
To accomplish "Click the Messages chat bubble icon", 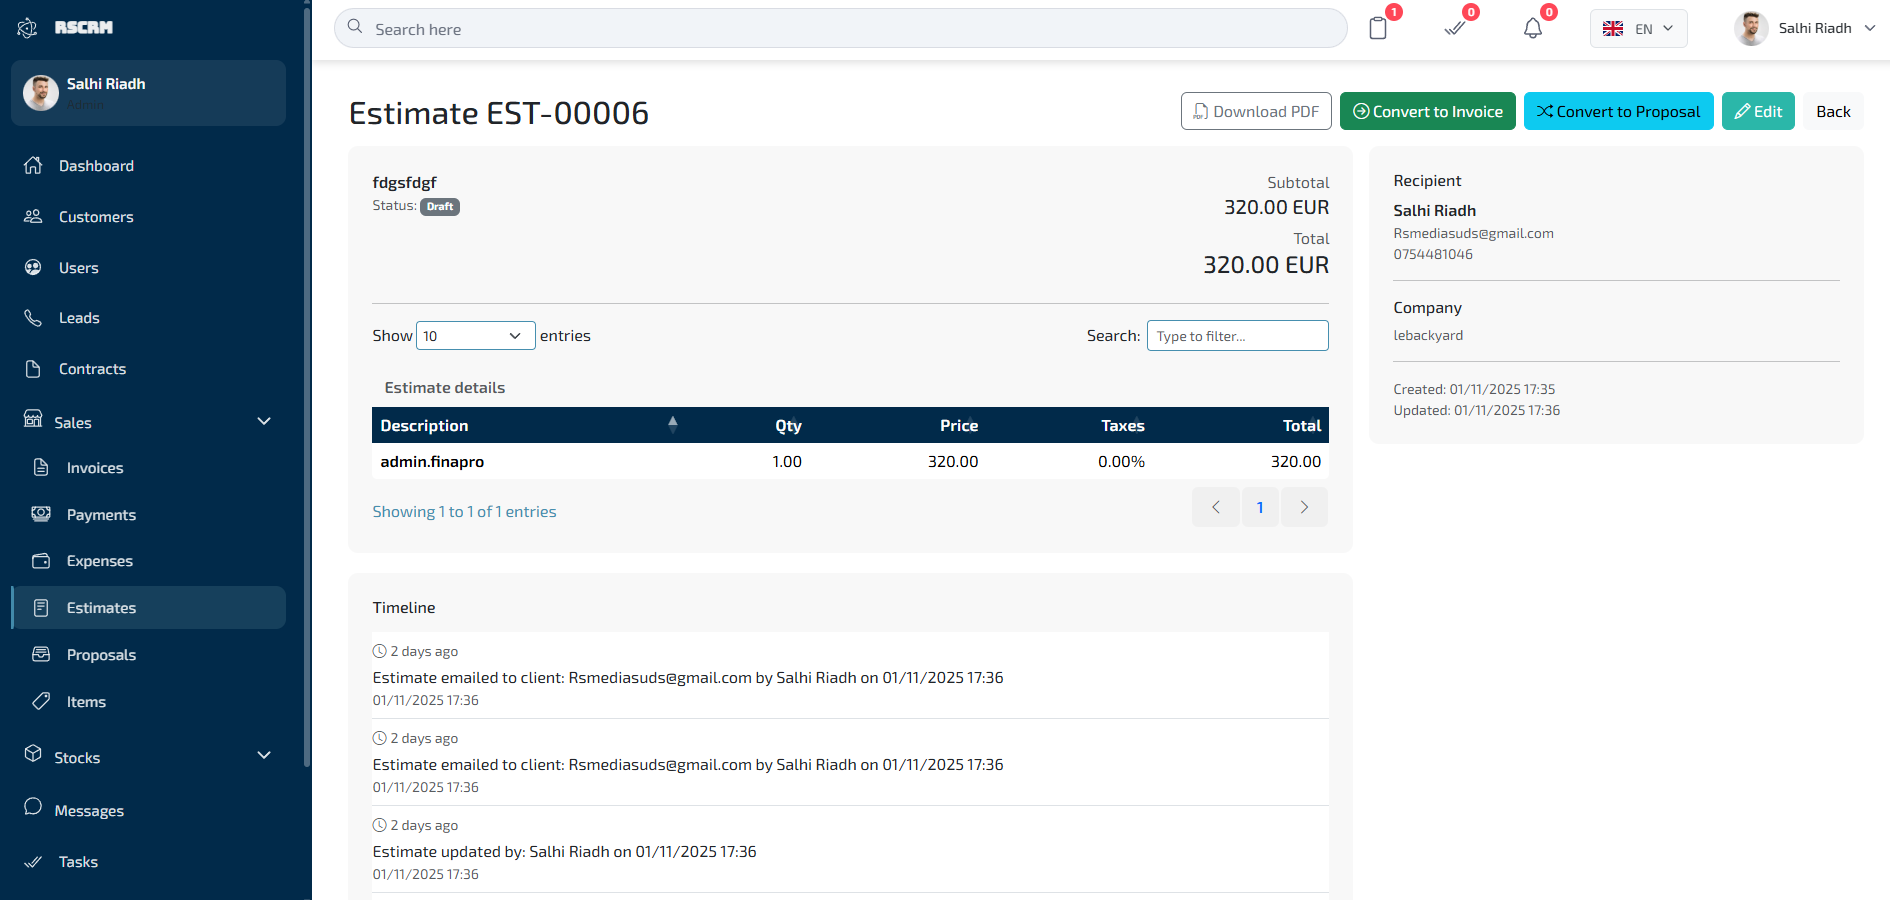I will click(33, 807).
